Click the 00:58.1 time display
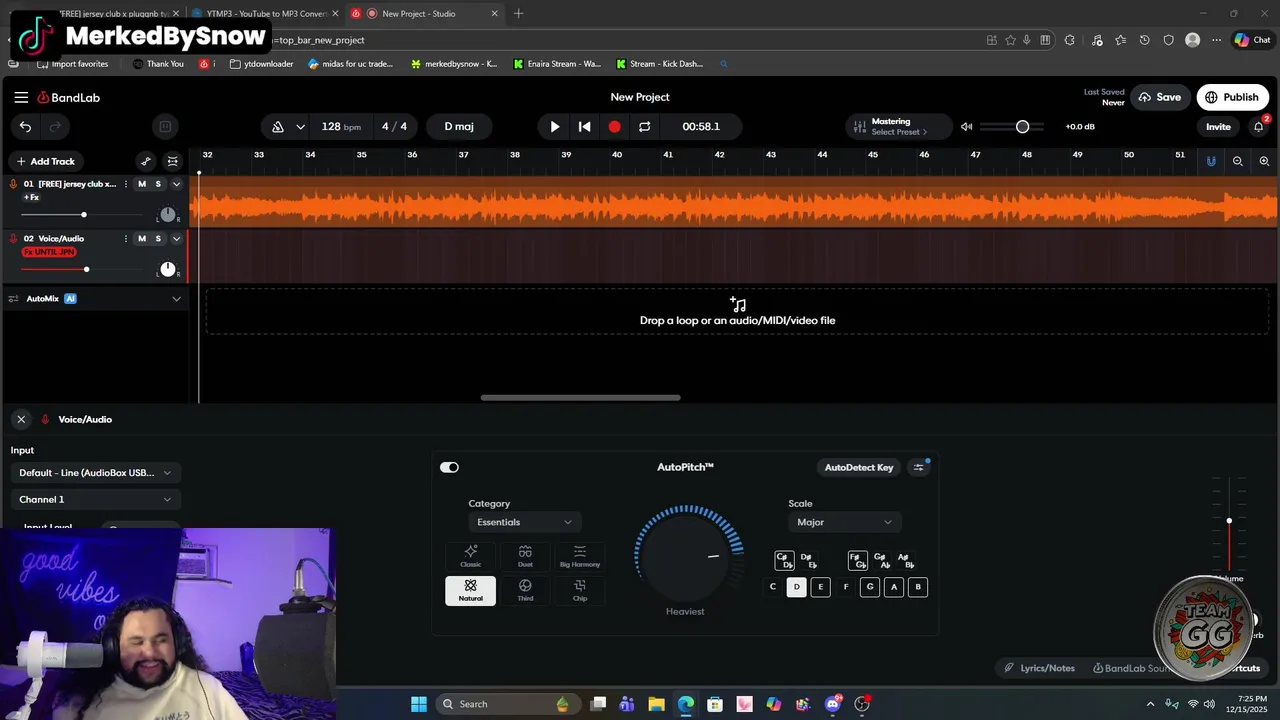The width and height of the screenshot is (1280, 720). pyautogui.click(x=701, y=127)
